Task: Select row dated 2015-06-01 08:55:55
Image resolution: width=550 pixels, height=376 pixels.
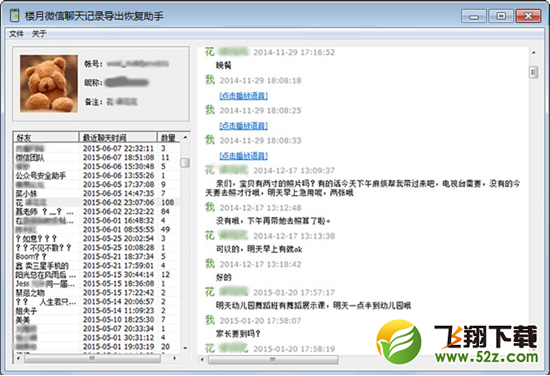Action: pos(97,229)
